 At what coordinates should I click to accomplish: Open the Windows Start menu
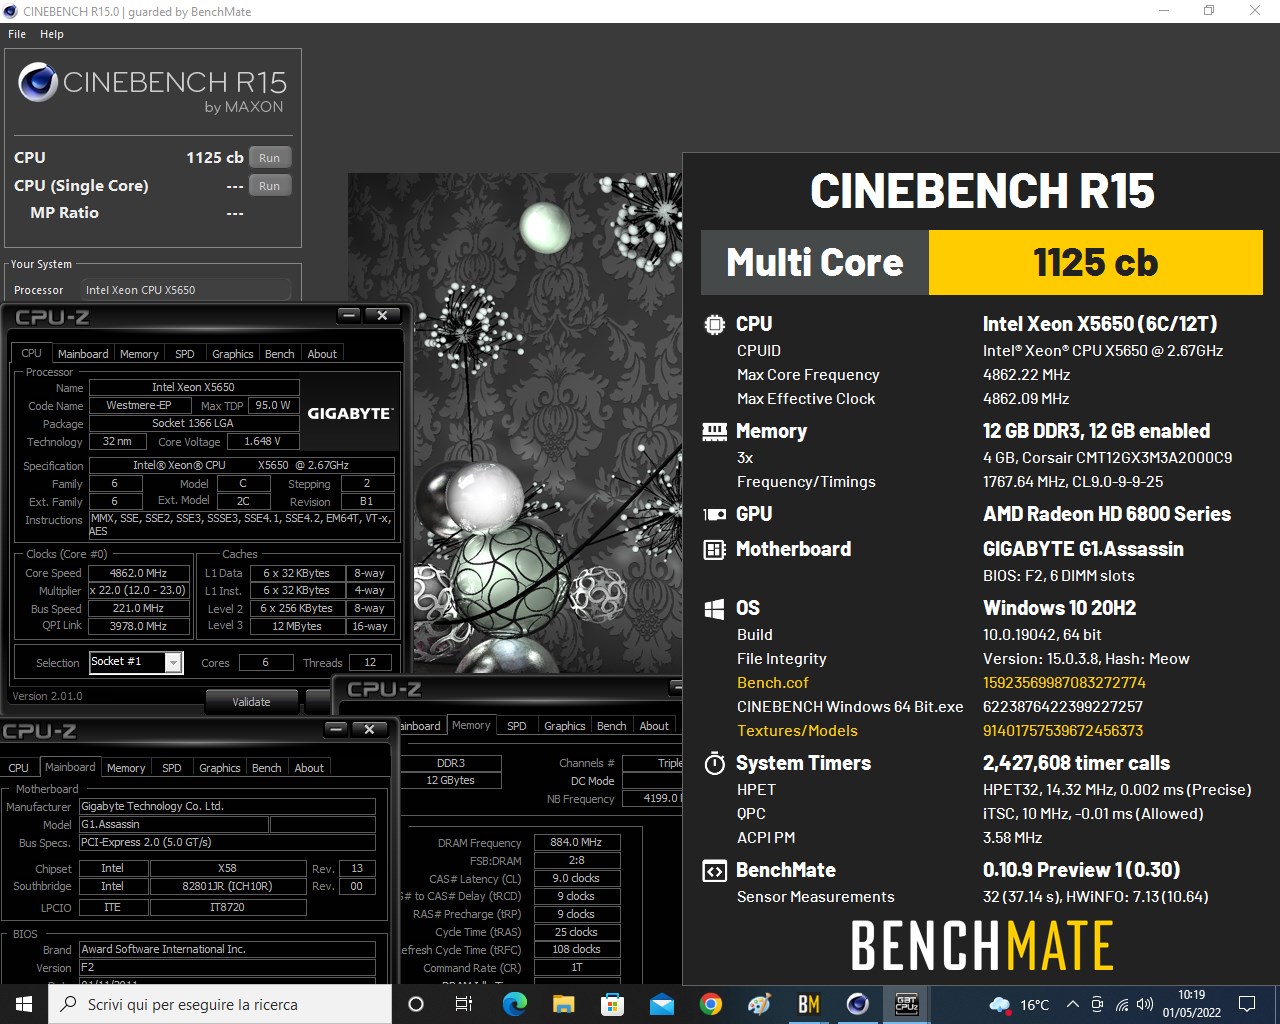(x=24, y=1004)
